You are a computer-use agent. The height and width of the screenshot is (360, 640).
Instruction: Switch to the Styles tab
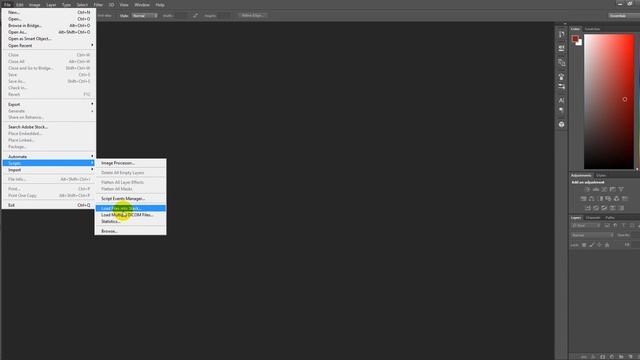pyautogui.click(x=601, y=176)
